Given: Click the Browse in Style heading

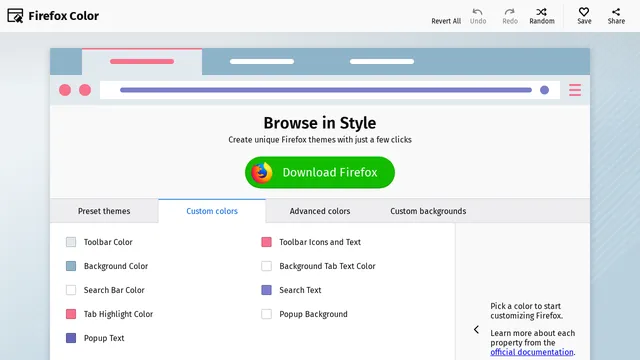Looking at the screenshot, I should click(320, 123).
